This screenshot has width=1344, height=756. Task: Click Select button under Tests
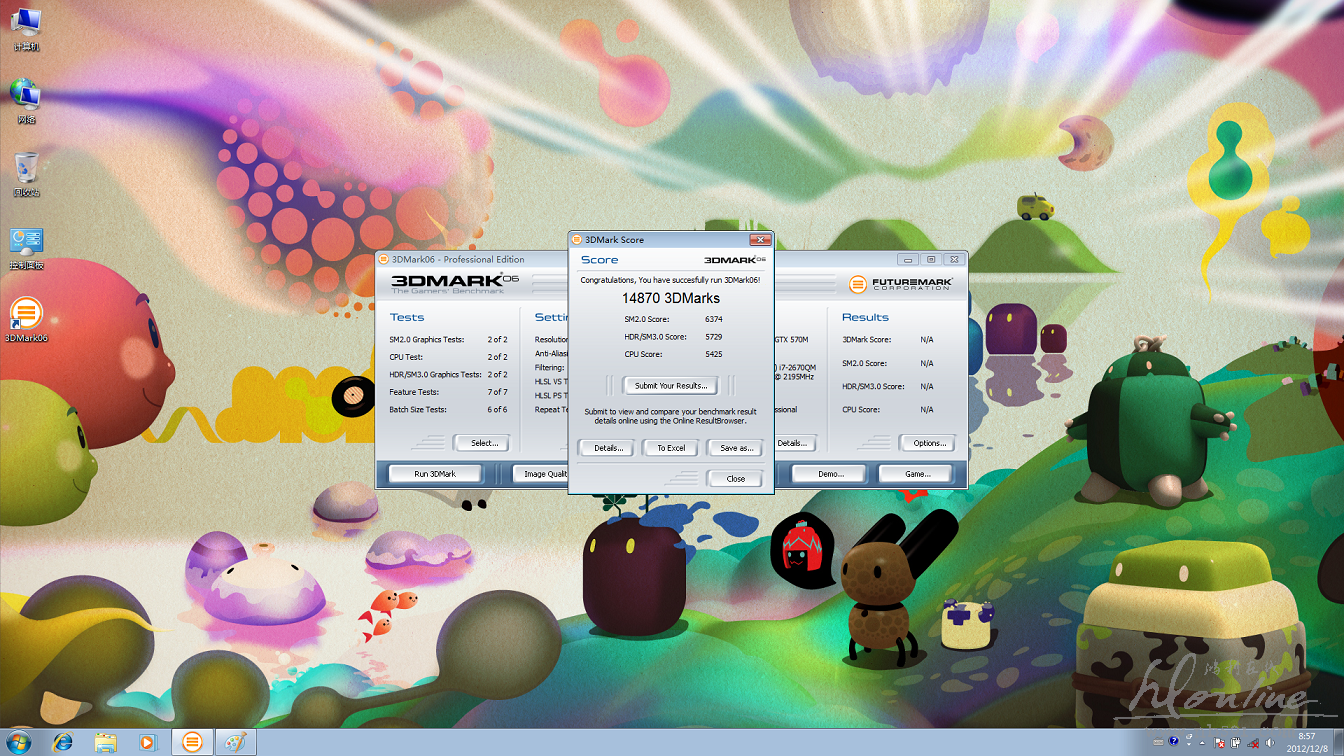pos(483,443)
